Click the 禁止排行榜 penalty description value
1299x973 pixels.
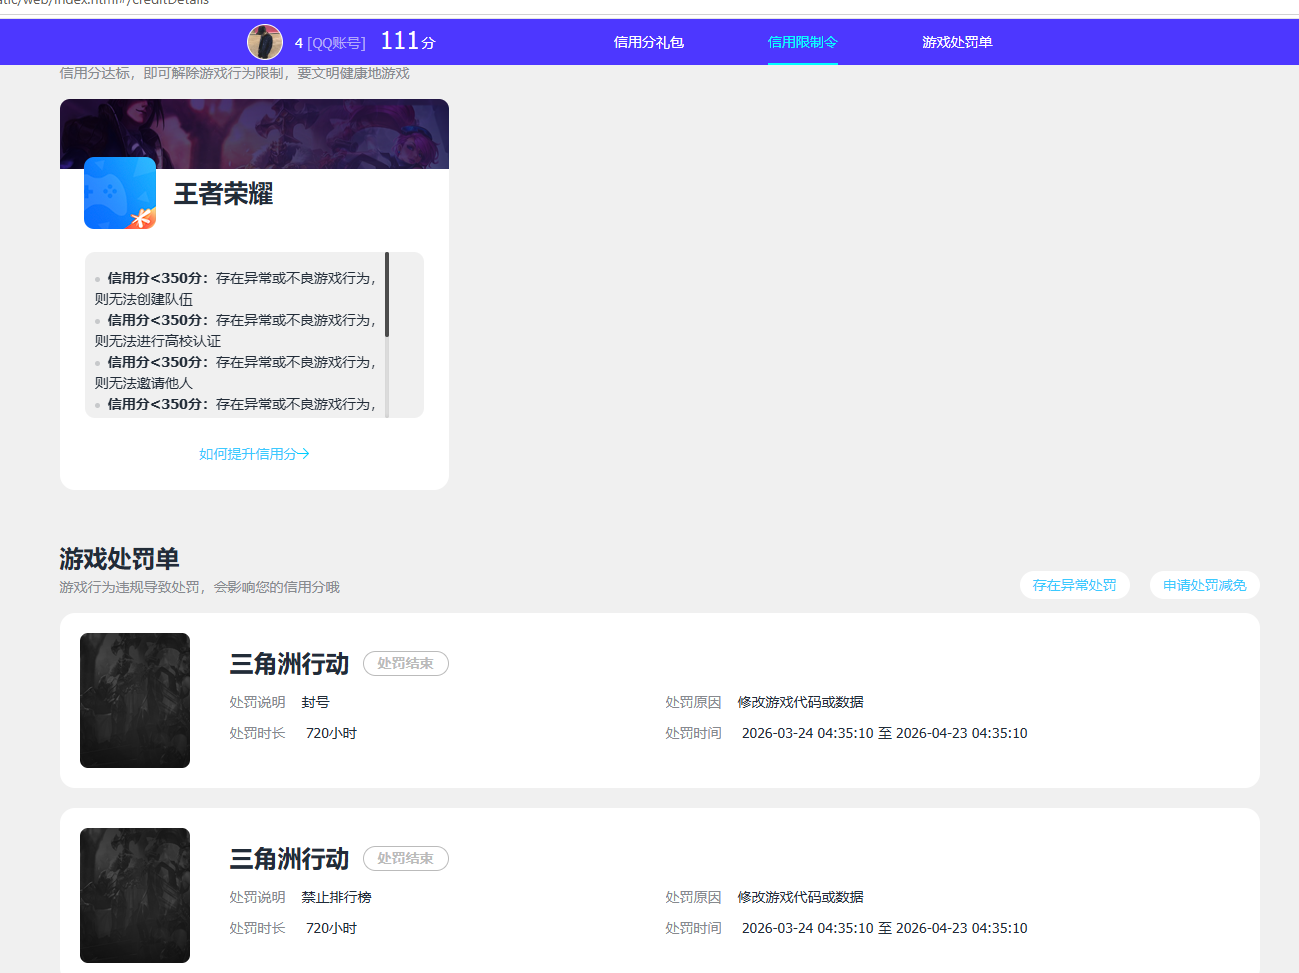click(336, 897)
